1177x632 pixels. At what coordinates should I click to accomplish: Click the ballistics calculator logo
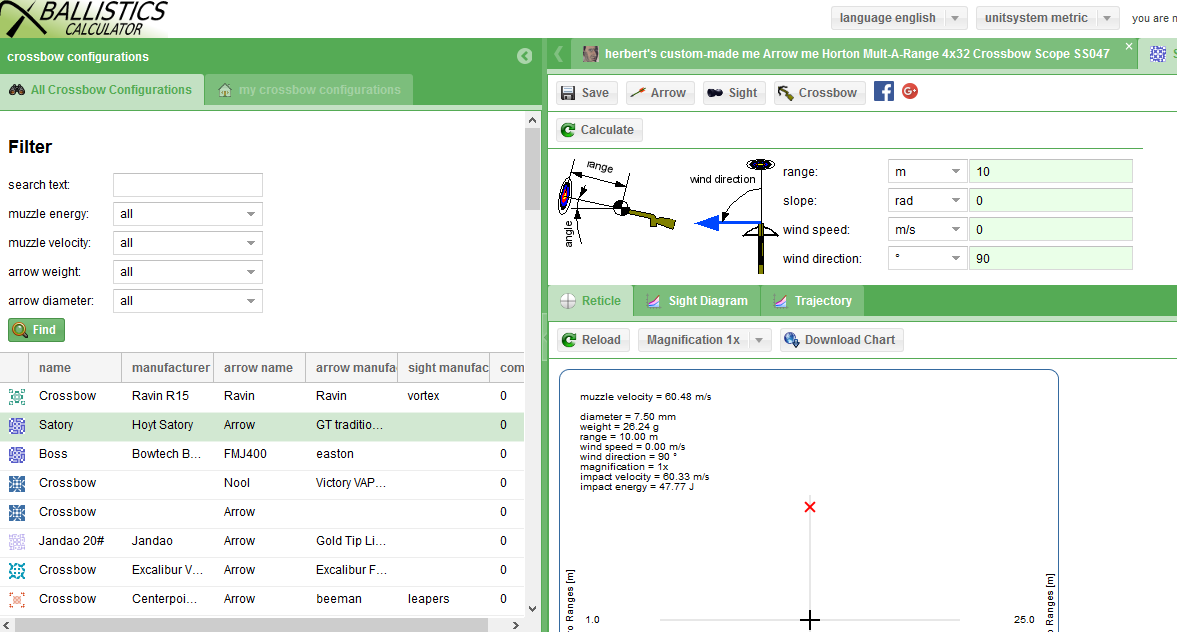pos(84,19)
